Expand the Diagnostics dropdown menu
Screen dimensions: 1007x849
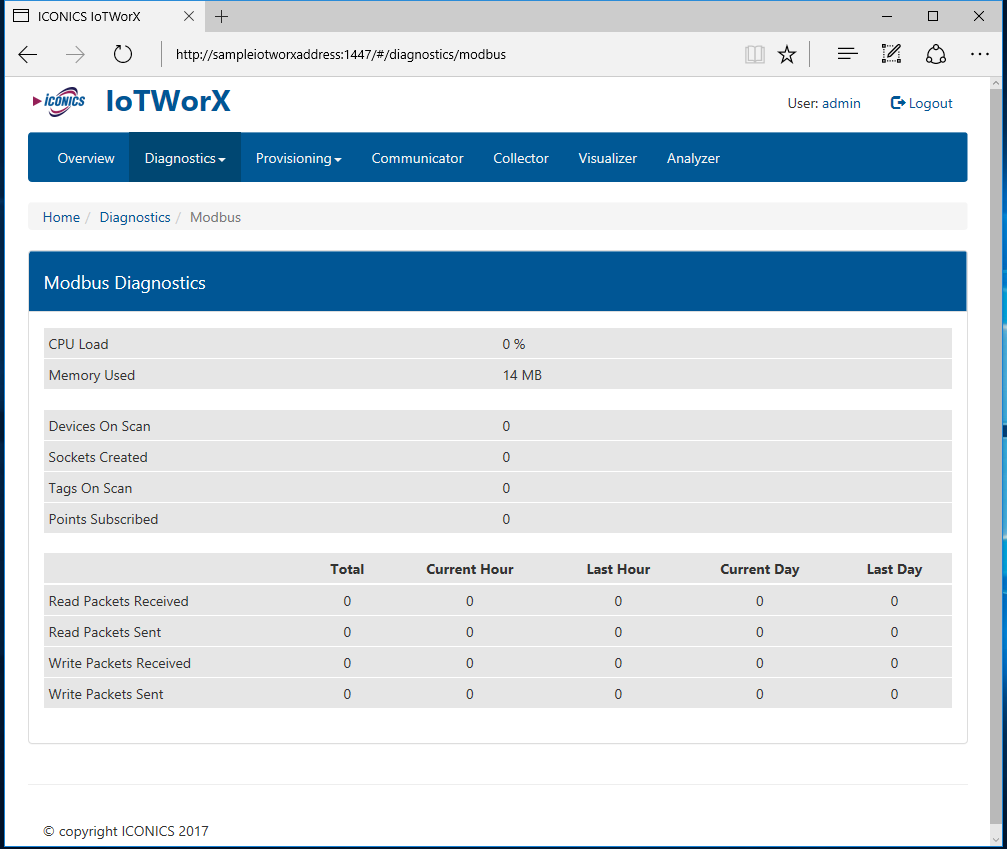185,158
